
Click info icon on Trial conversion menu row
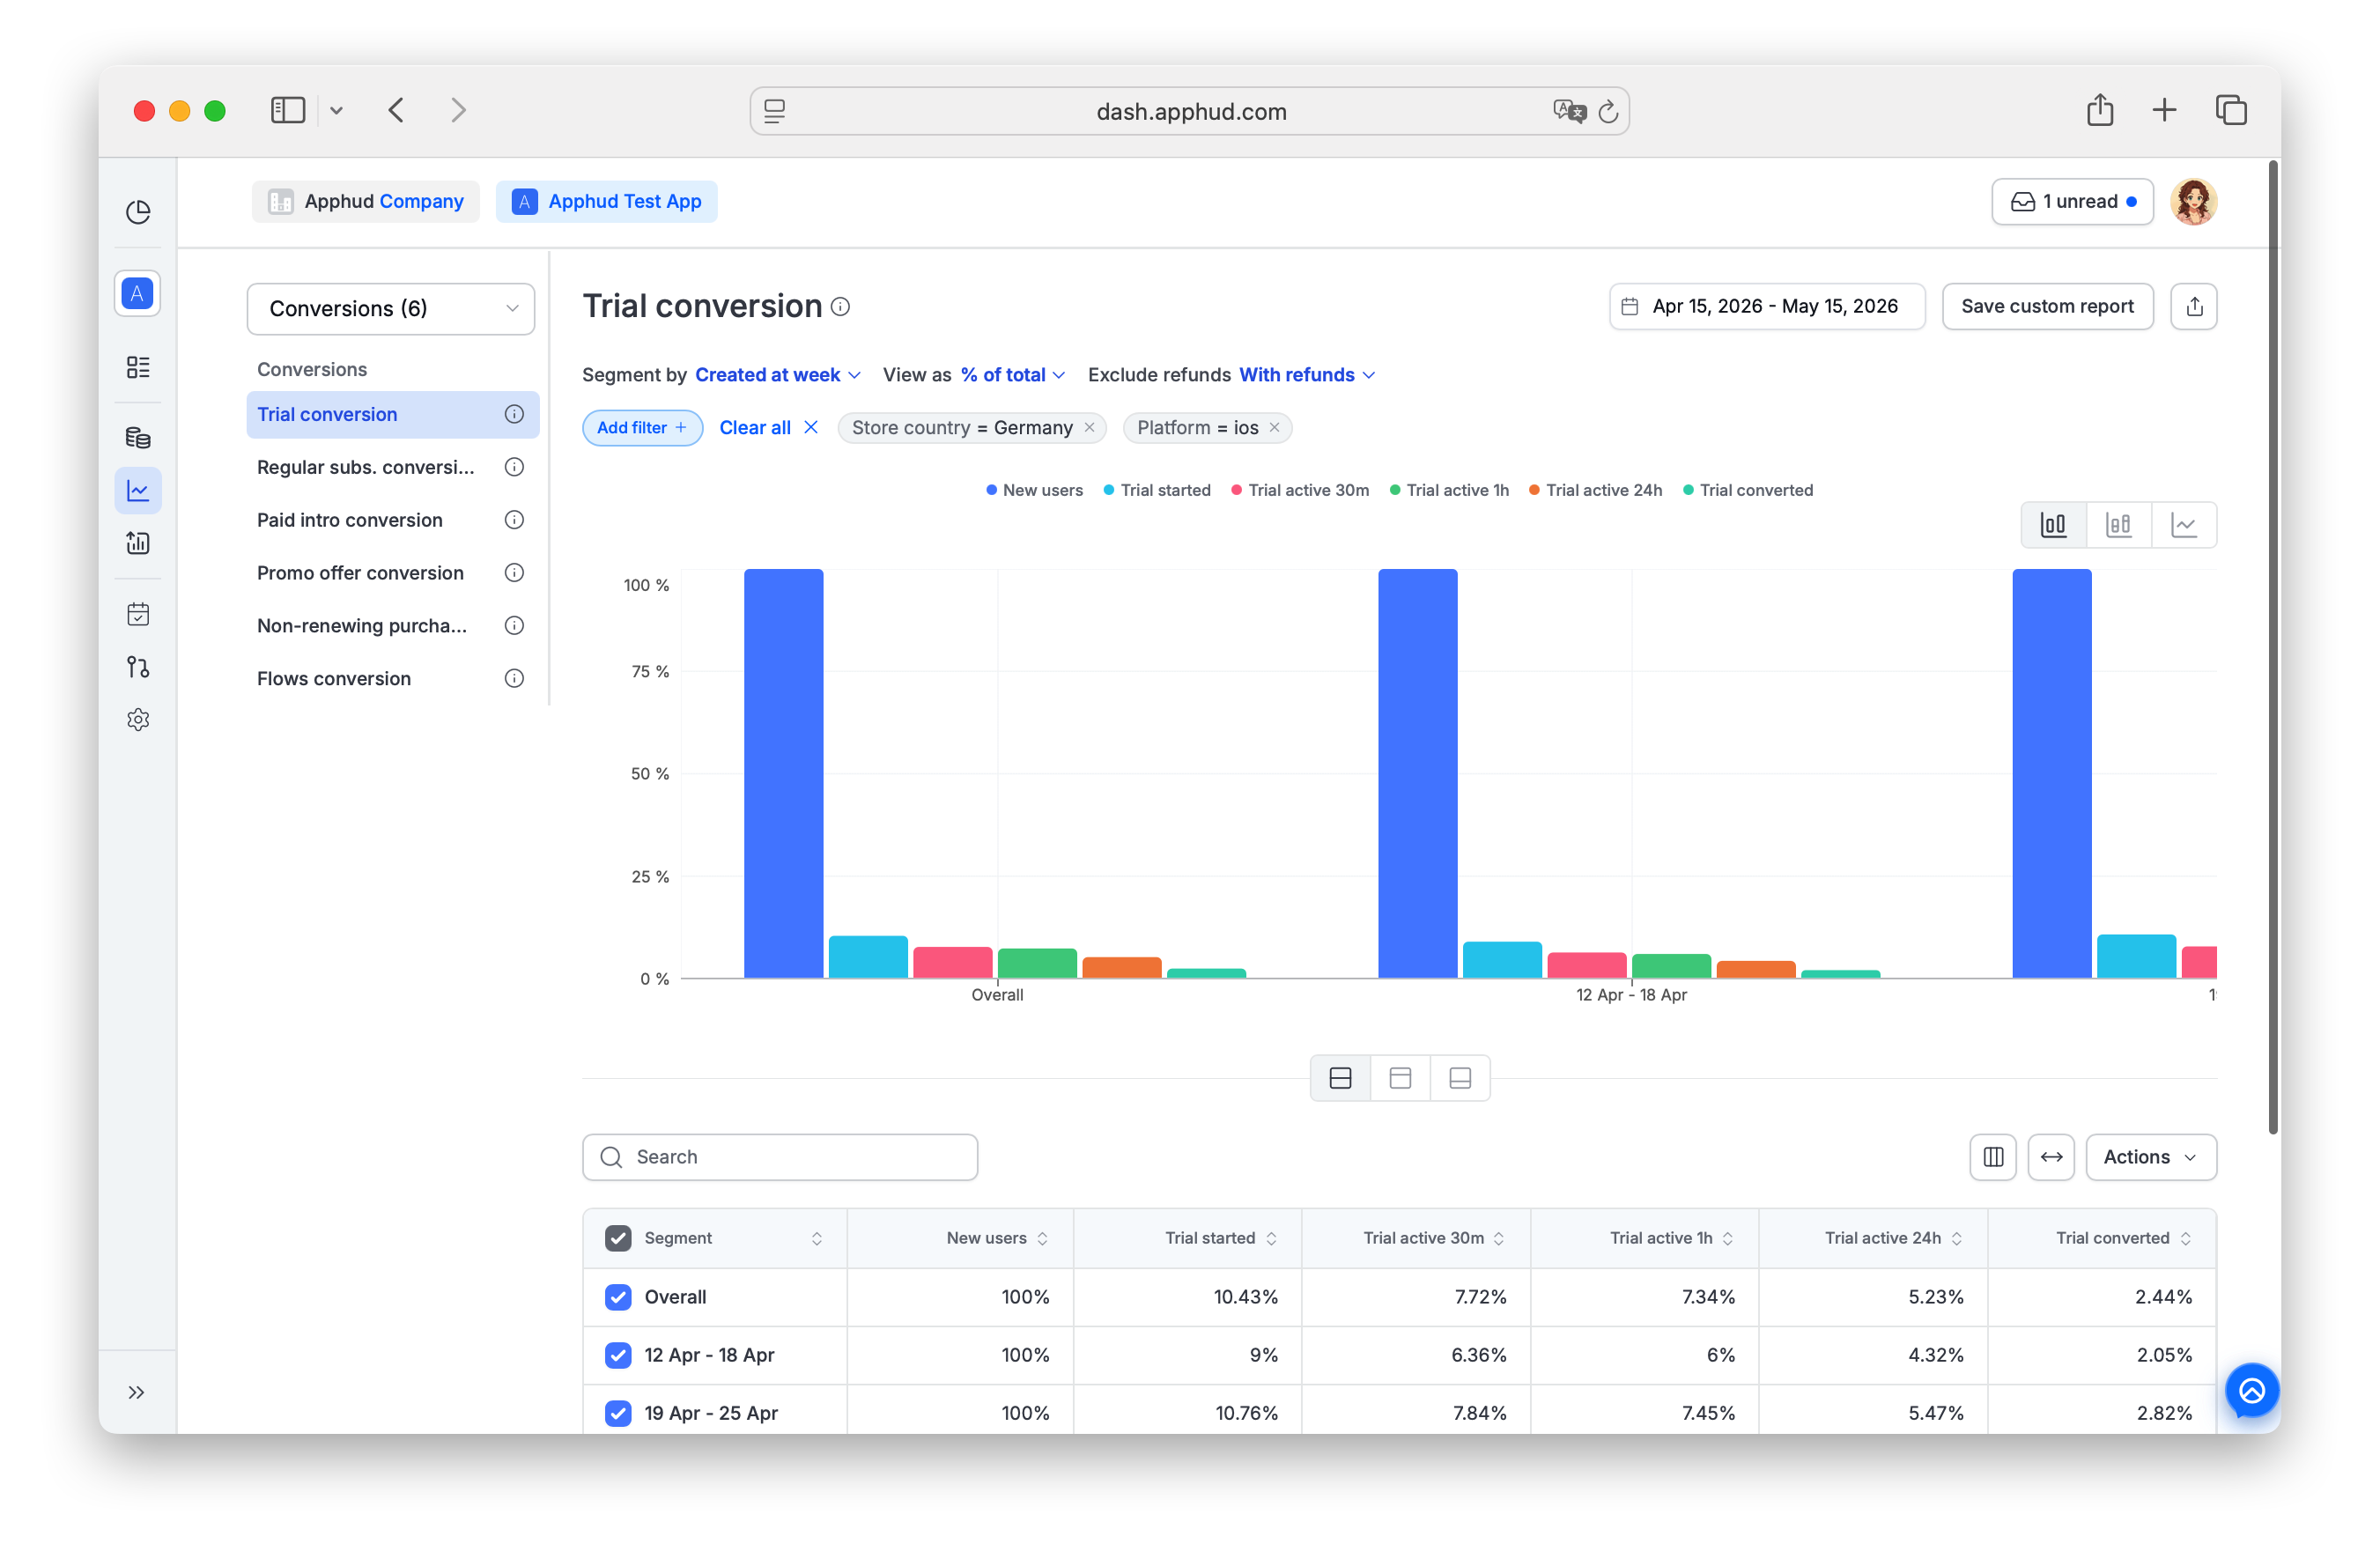pyautogui.click(x=514, y=414)
